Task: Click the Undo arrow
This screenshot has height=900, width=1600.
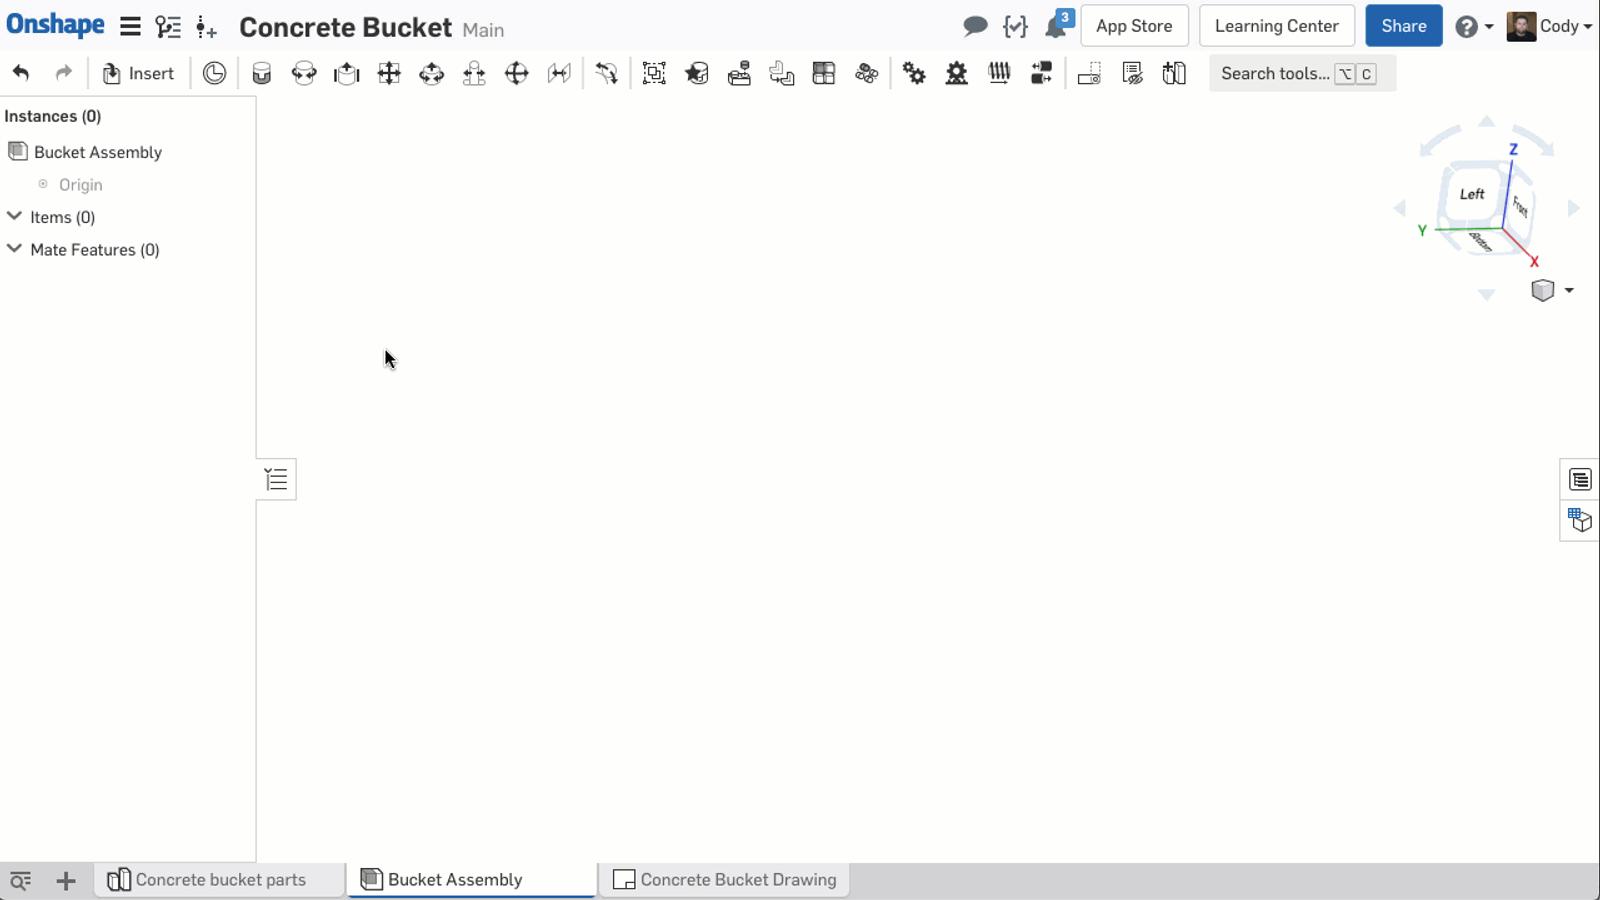Action: (x=21, y=73)
